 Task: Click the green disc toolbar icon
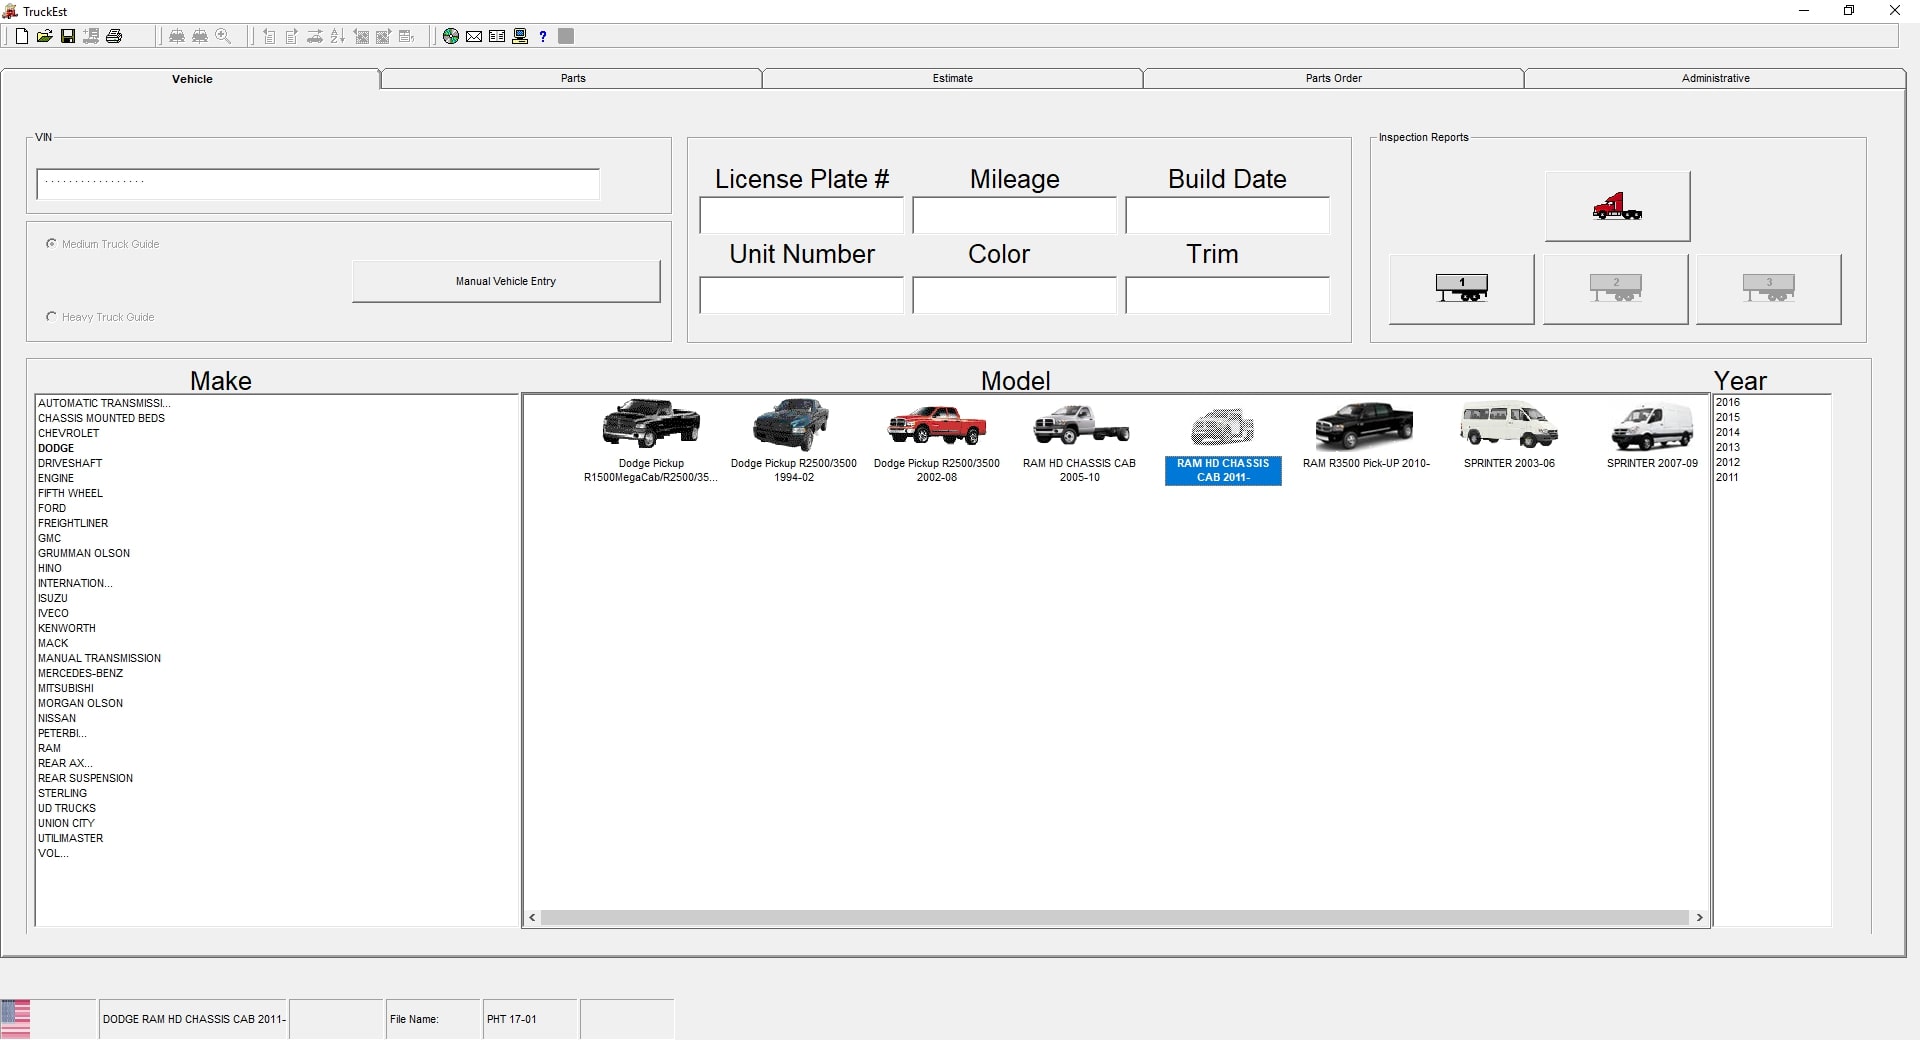tap(451, 36)
